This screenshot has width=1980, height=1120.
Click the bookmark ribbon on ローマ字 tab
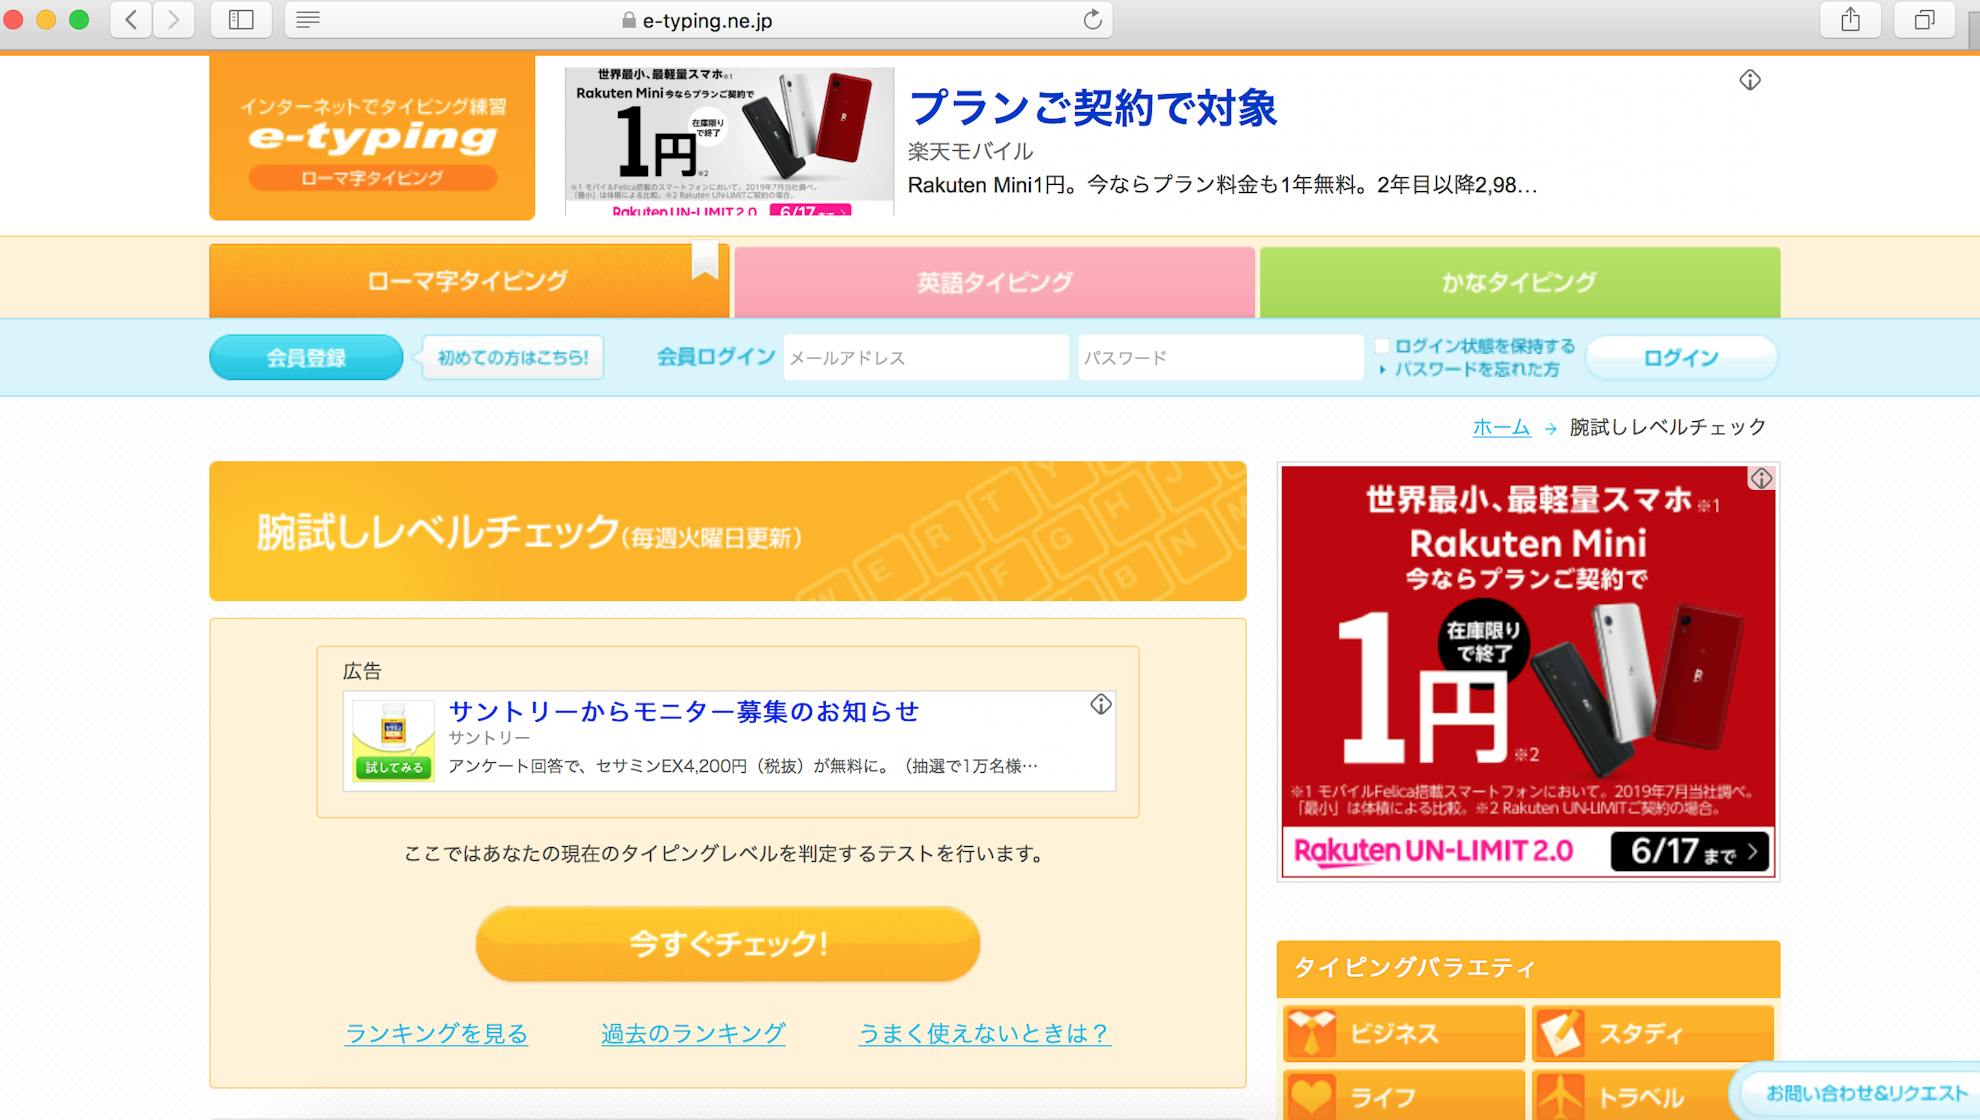705,261
